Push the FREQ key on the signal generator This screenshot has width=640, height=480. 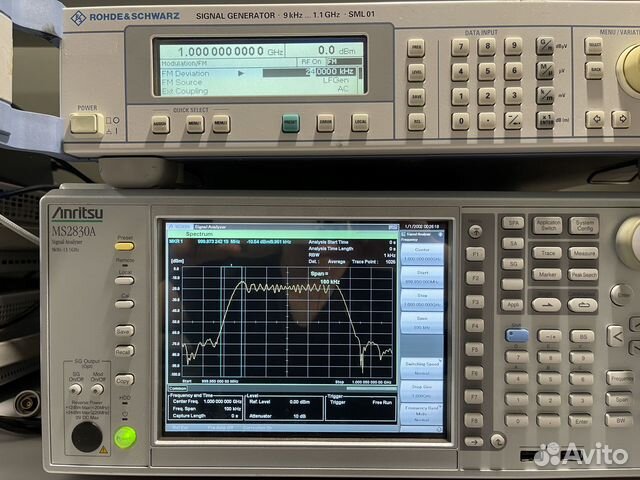tap(416, 48)
